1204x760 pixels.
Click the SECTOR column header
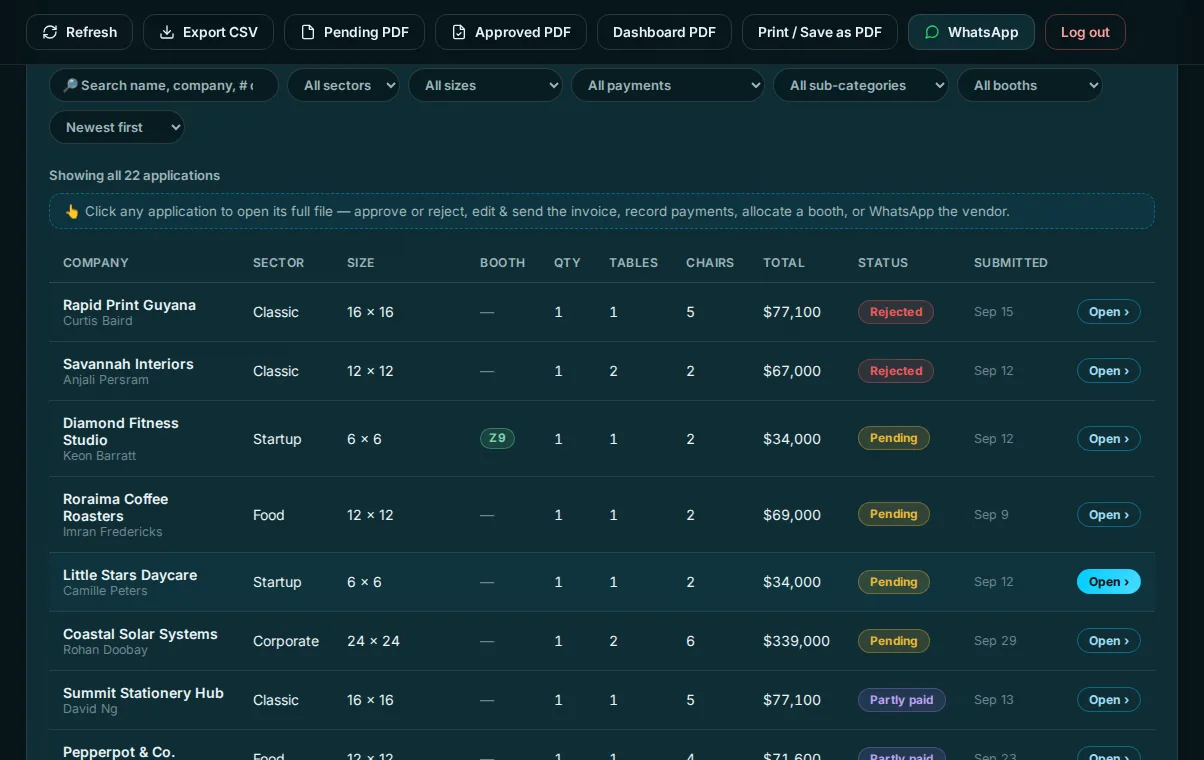click(x=278, y=263)
